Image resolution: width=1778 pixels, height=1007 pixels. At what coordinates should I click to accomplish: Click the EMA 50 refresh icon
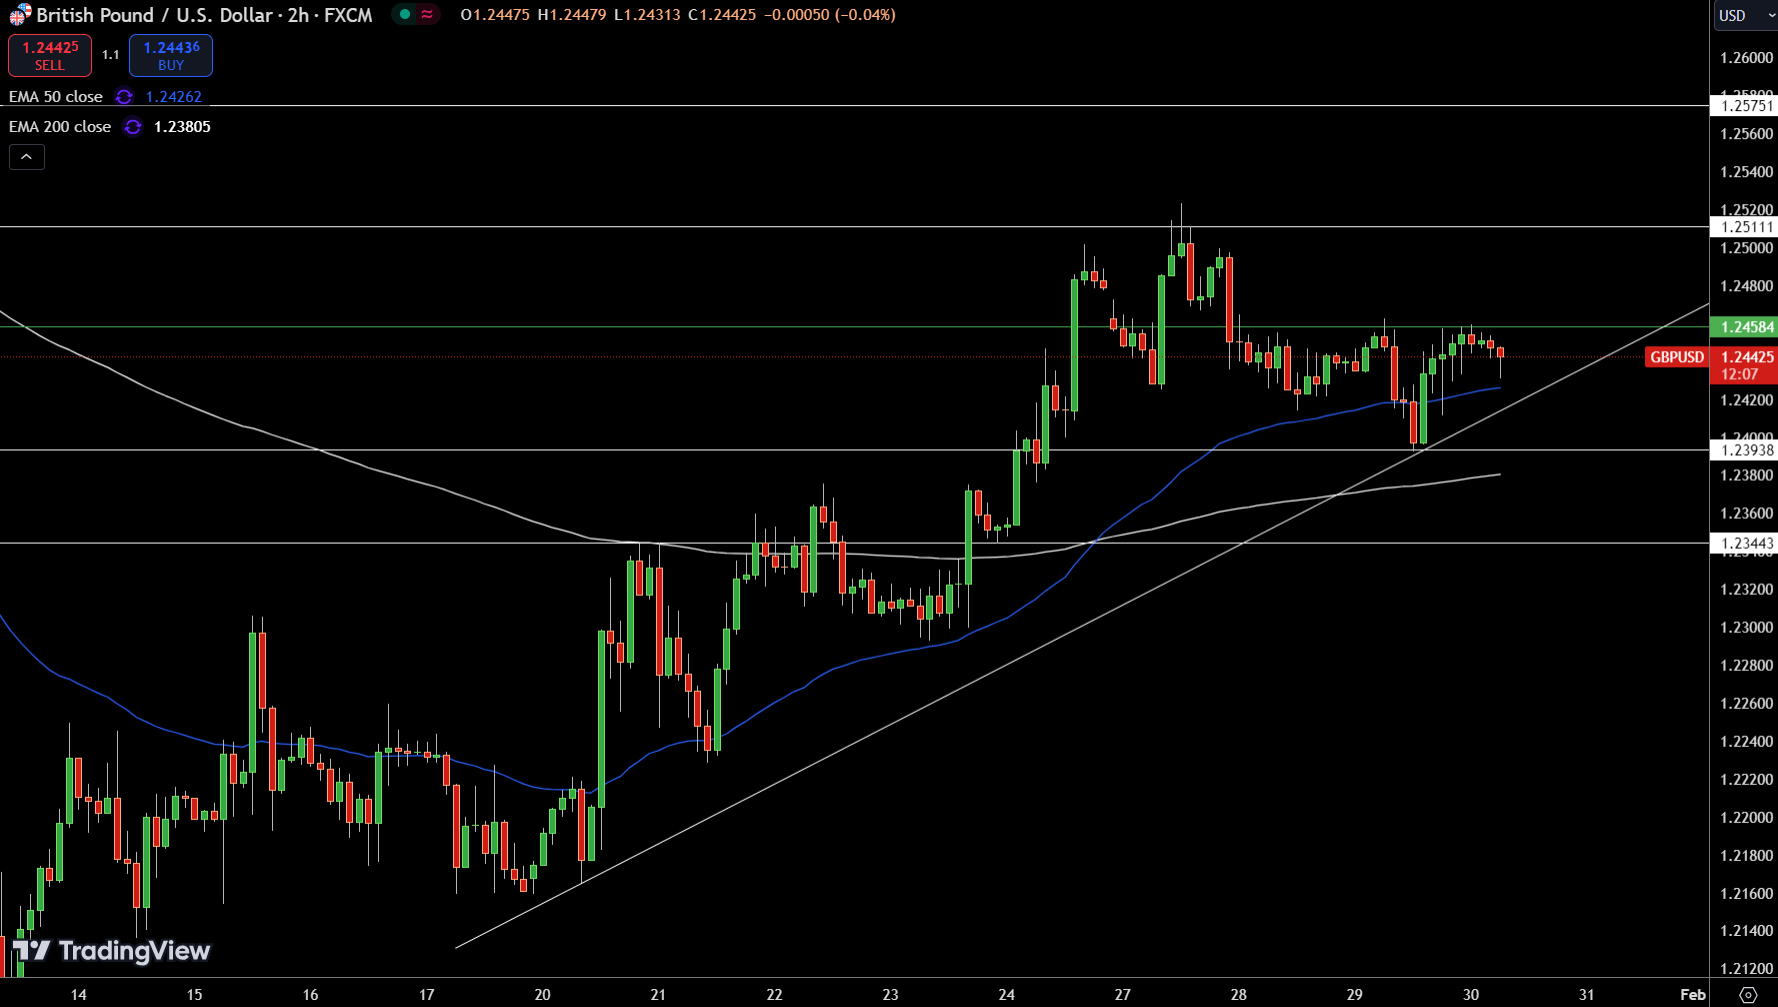coord(124,97)
